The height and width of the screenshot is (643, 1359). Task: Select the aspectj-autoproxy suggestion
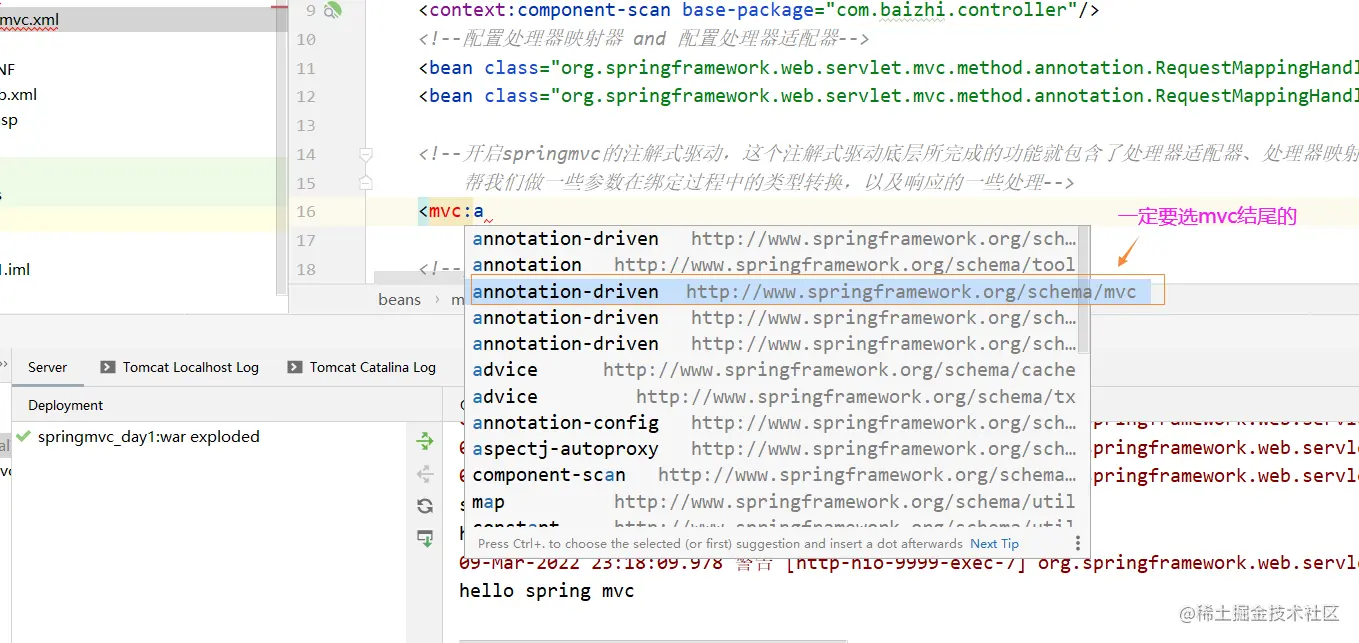tap(775, 449)
